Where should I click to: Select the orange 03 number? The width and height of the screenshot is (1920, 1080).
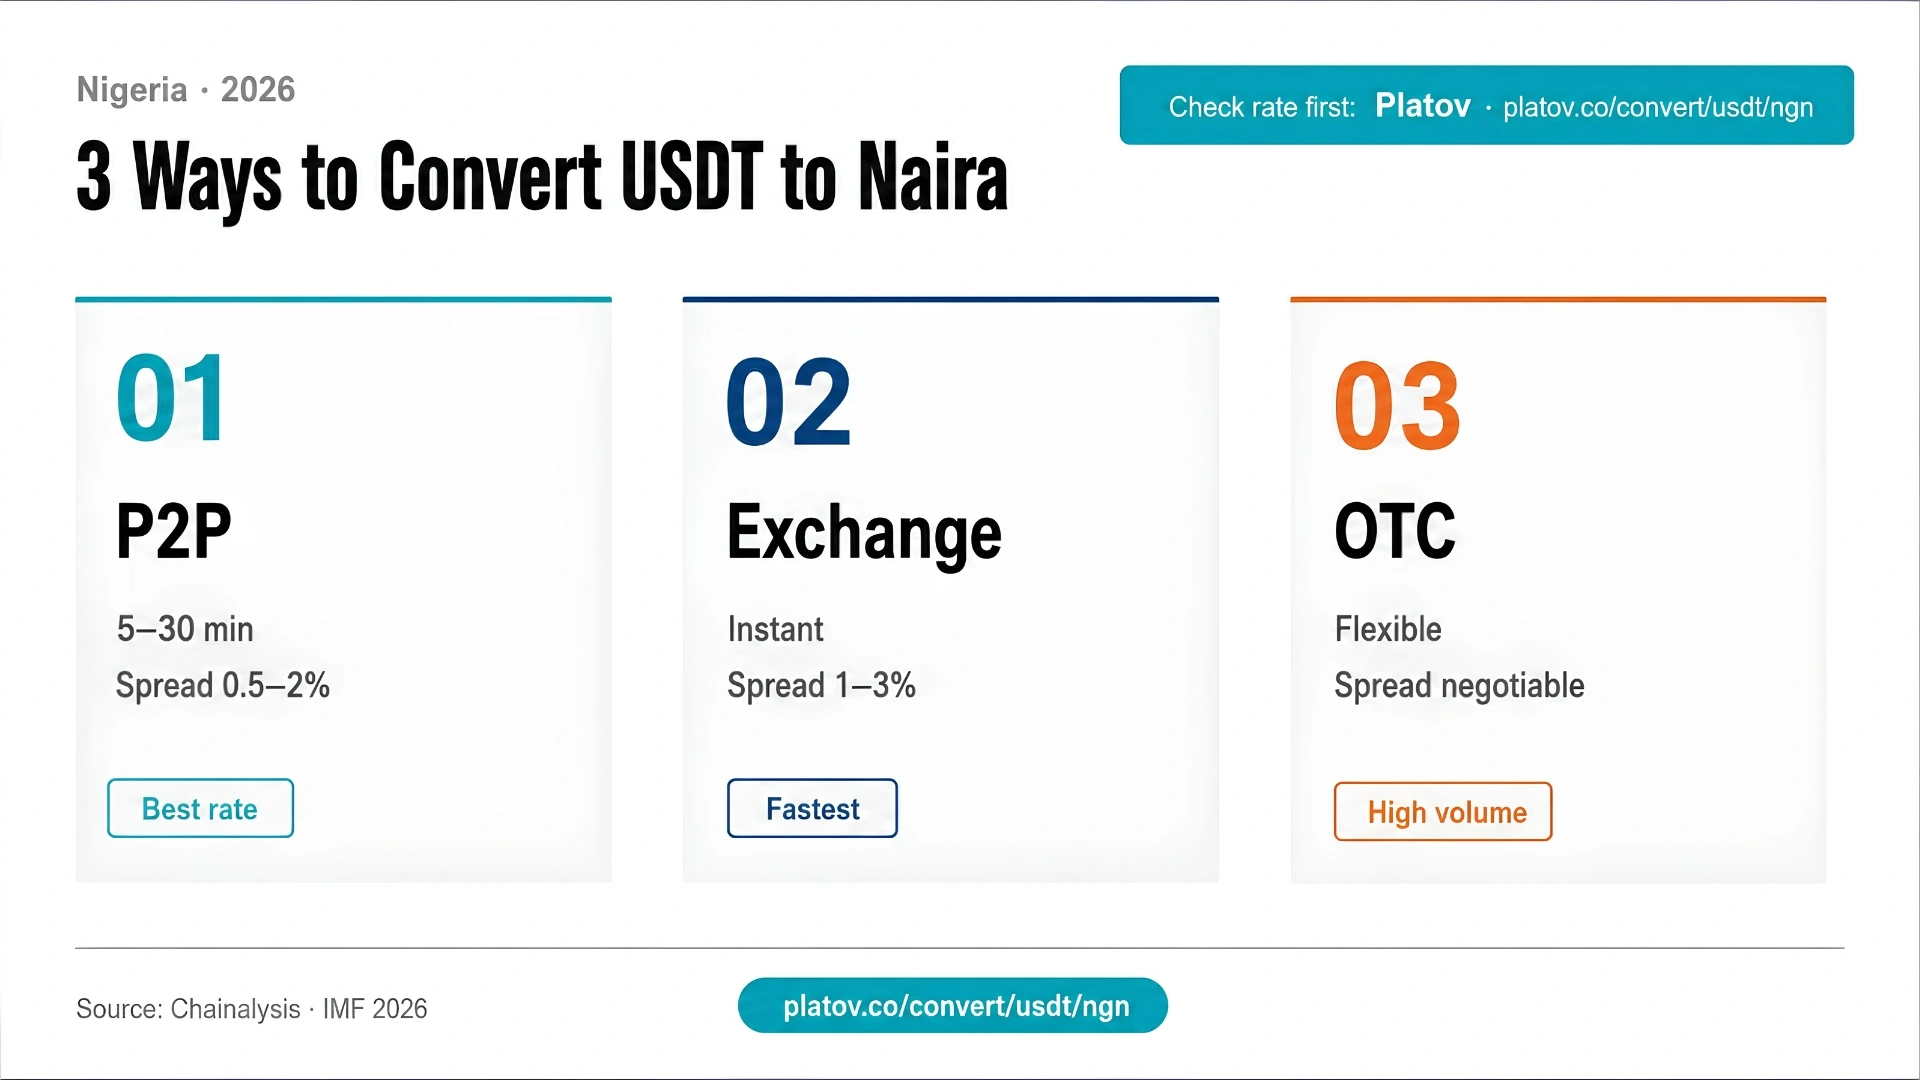pos(1397,406)
